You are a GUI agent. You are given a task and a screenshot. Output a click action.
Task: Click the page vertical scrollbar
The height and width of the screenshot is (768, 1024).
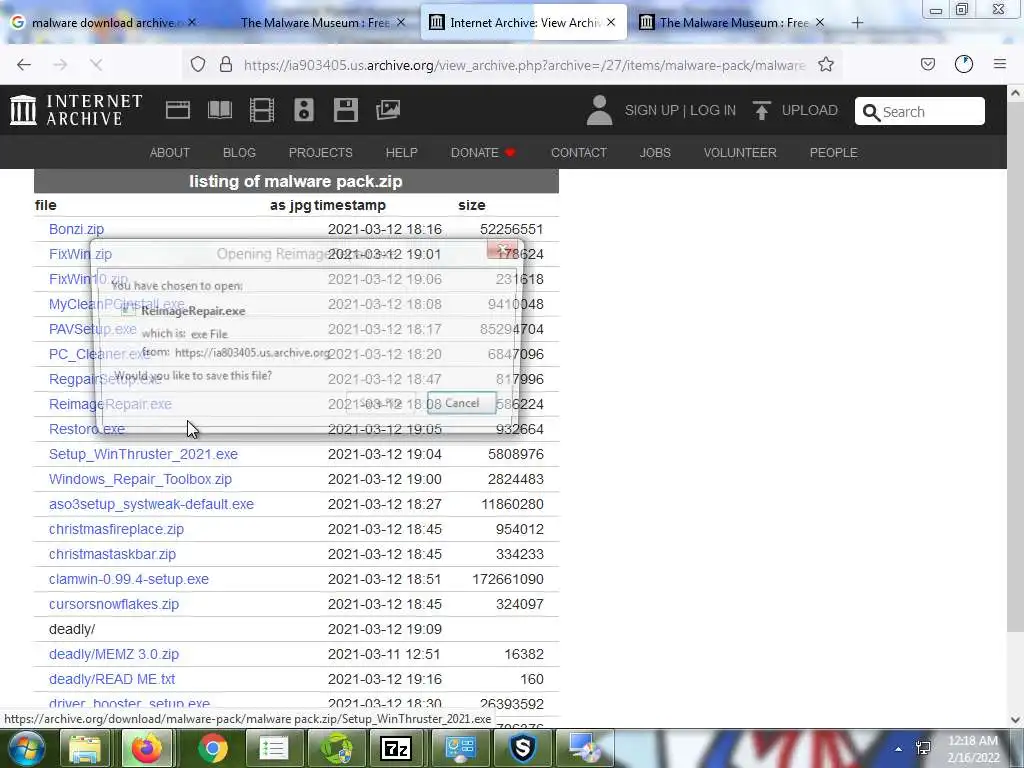tap(1015, 366)
